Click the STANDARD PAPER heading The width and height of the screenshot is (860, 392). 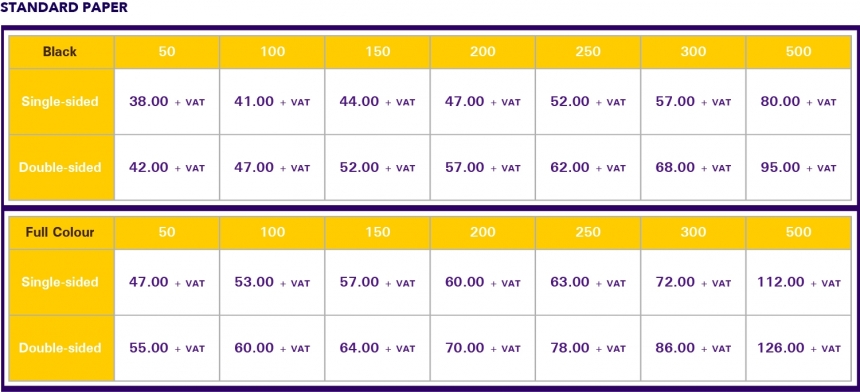pyautogui.click(x=64, y=8)
